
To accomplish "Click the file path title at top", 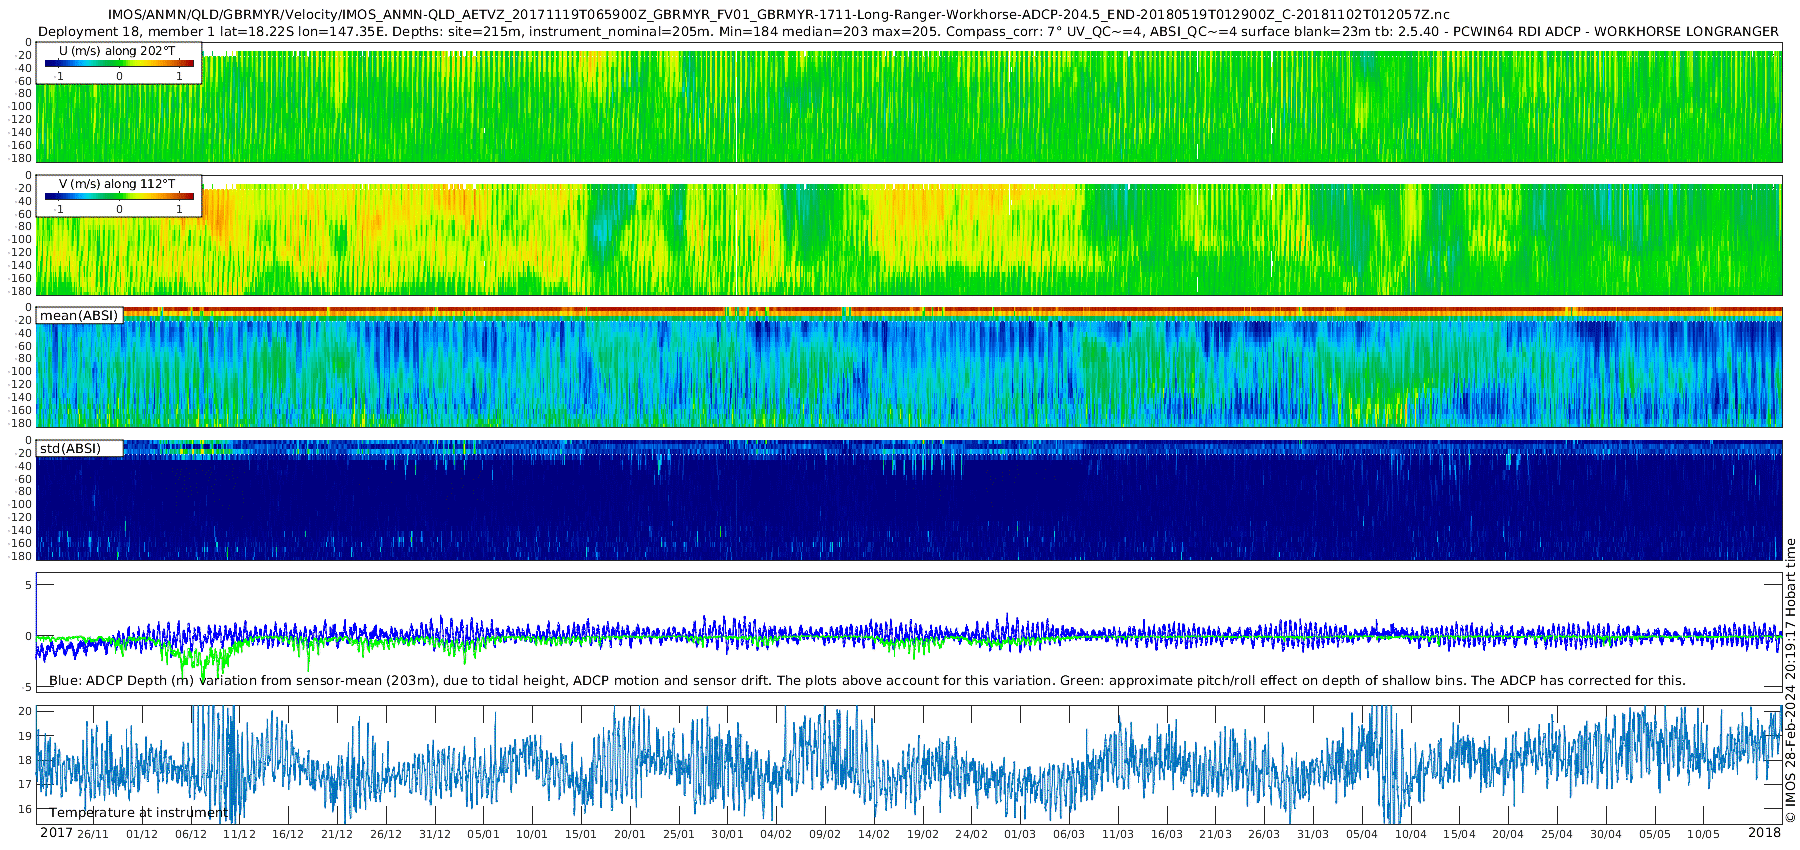I will [x=779, y=15].
